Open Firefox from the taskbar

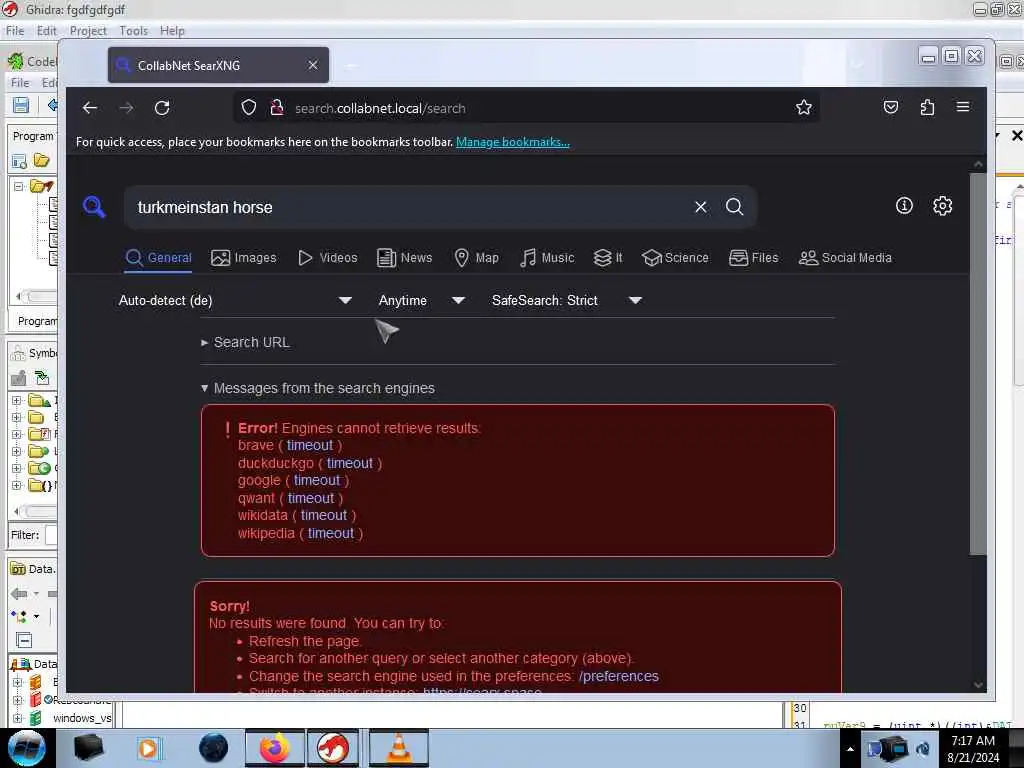click(x=274, y=748)
